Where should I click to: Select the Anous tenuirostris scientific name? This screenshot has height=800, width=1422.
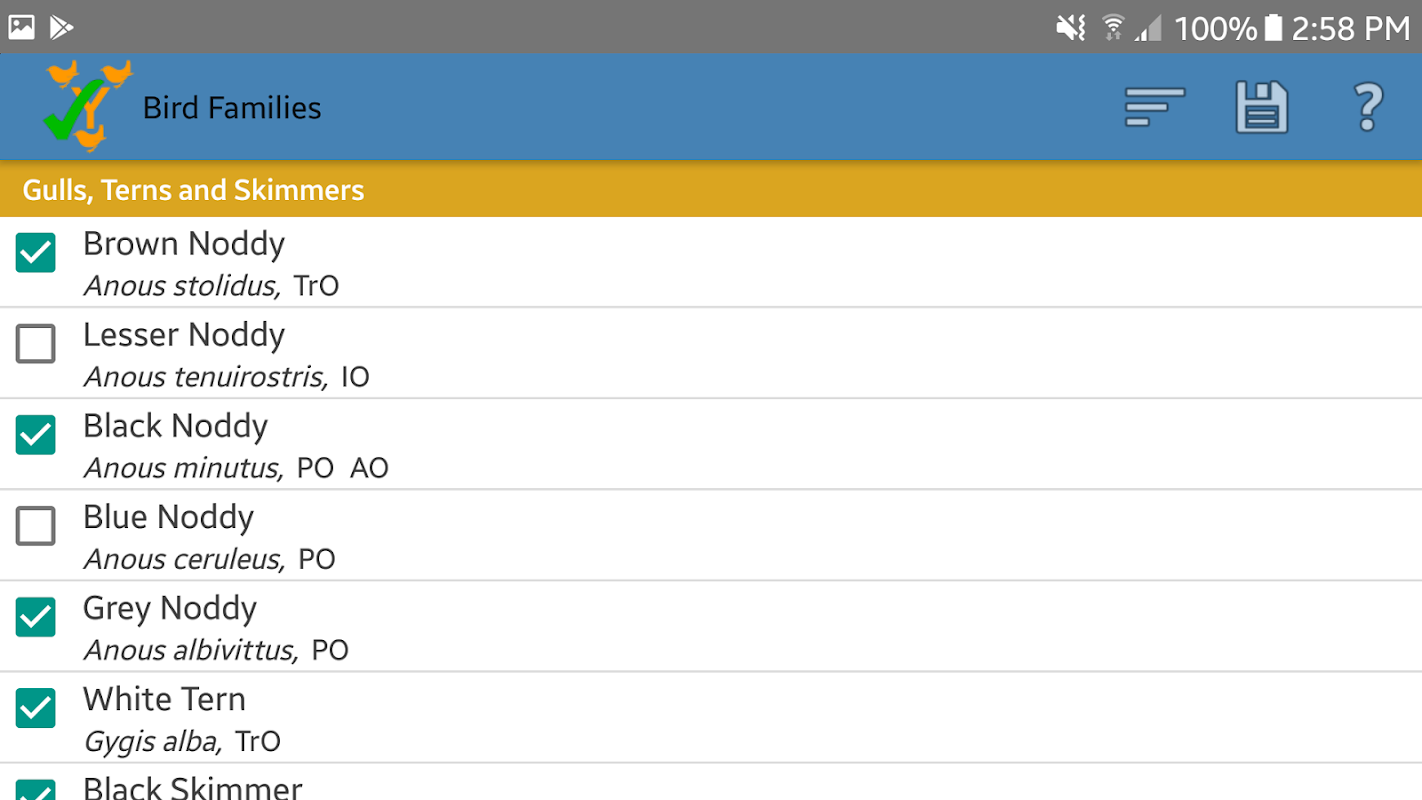205,377
